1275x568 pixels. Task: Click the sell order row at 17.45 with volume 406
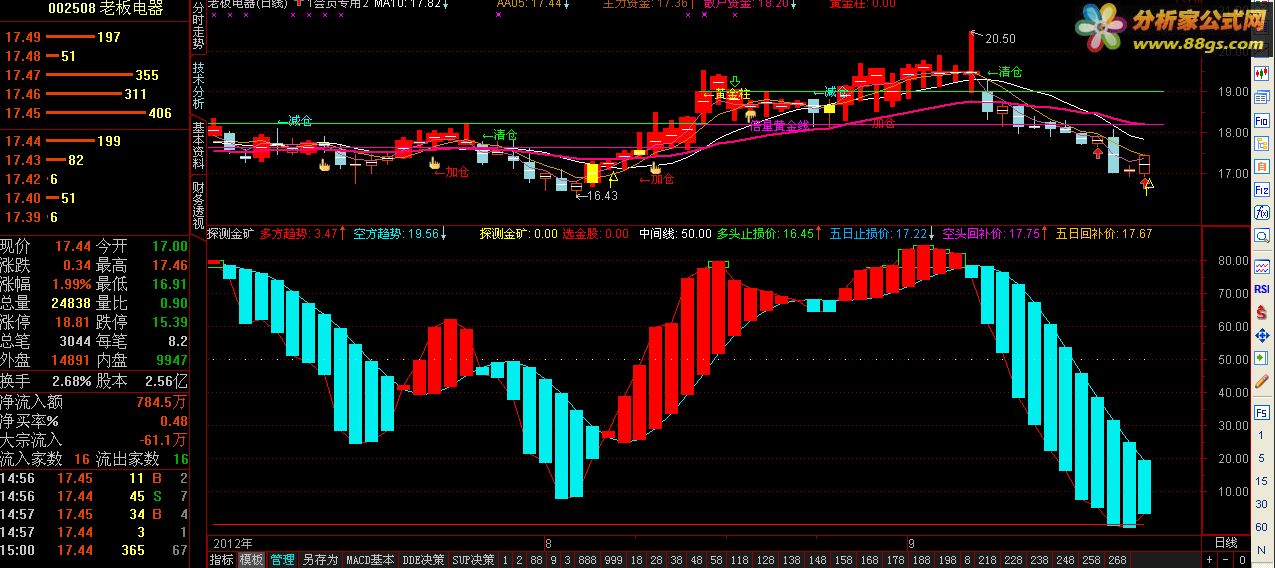94,113
